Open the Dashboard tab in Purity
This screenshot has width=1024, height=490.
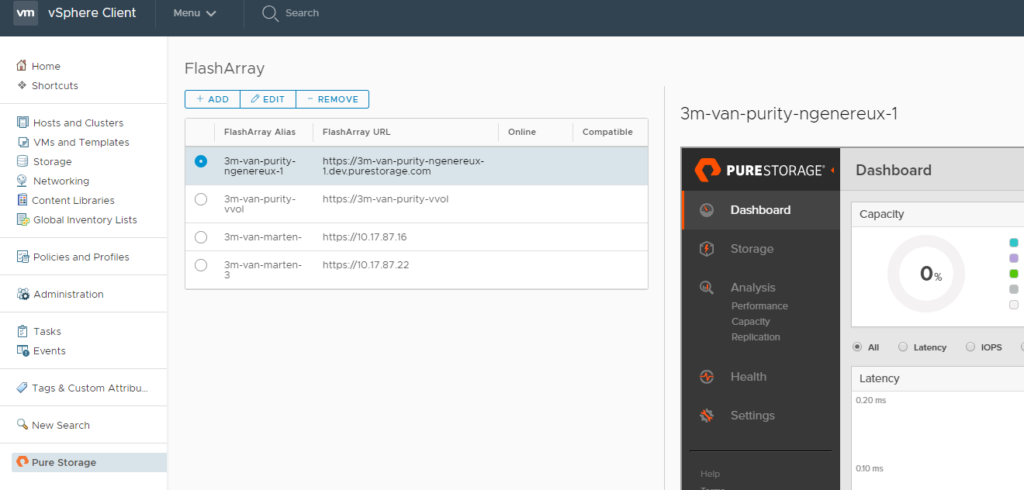coord(760,210)
